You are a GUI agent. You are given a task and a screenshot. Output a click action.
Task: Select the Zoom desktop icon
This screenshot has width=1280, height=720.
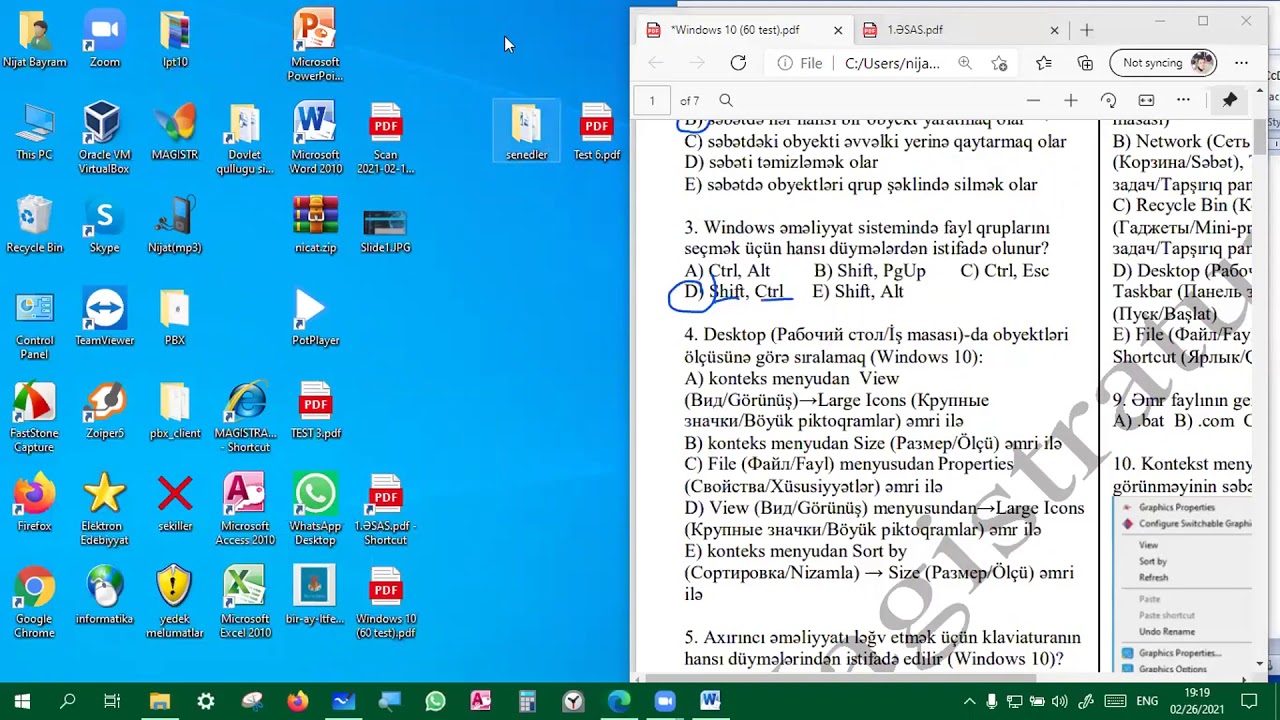pyautogui.click(x=105, y=40)
